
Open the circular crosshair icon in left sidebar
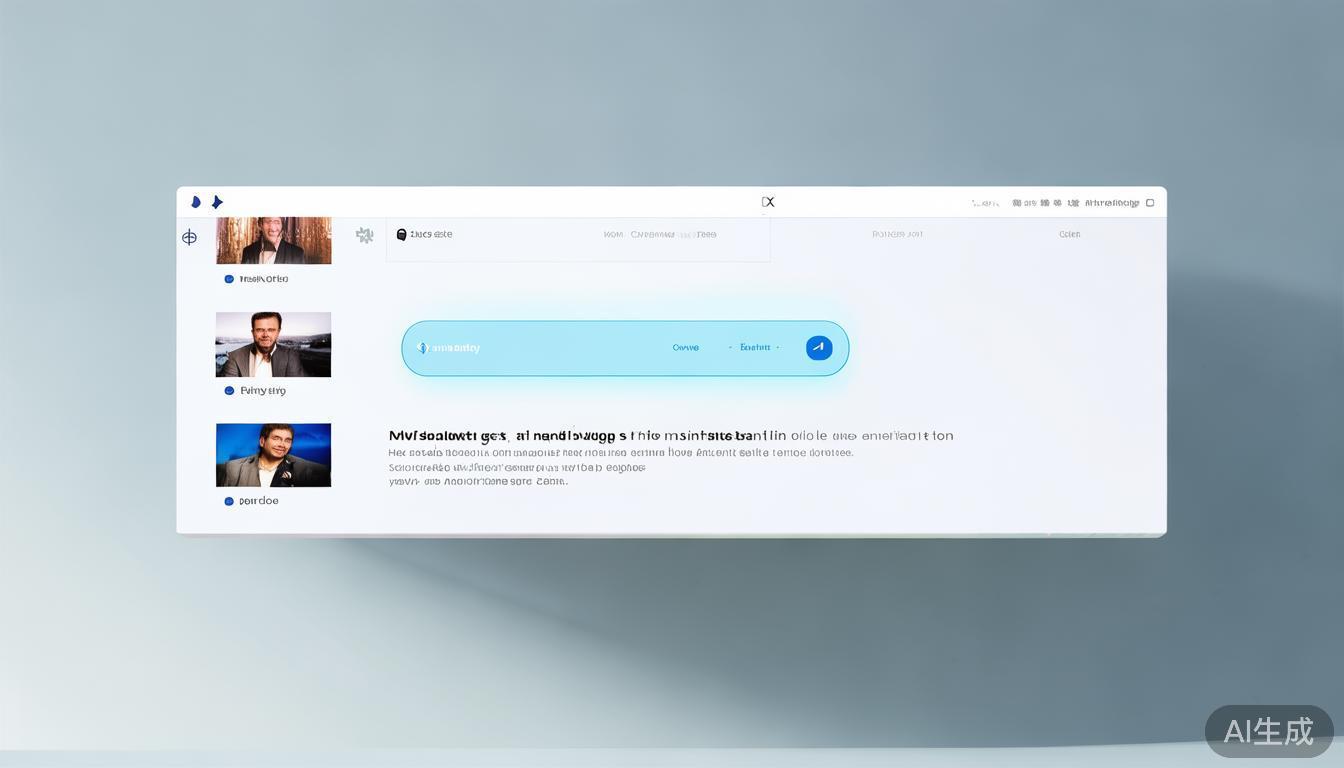tap(189, 237)
